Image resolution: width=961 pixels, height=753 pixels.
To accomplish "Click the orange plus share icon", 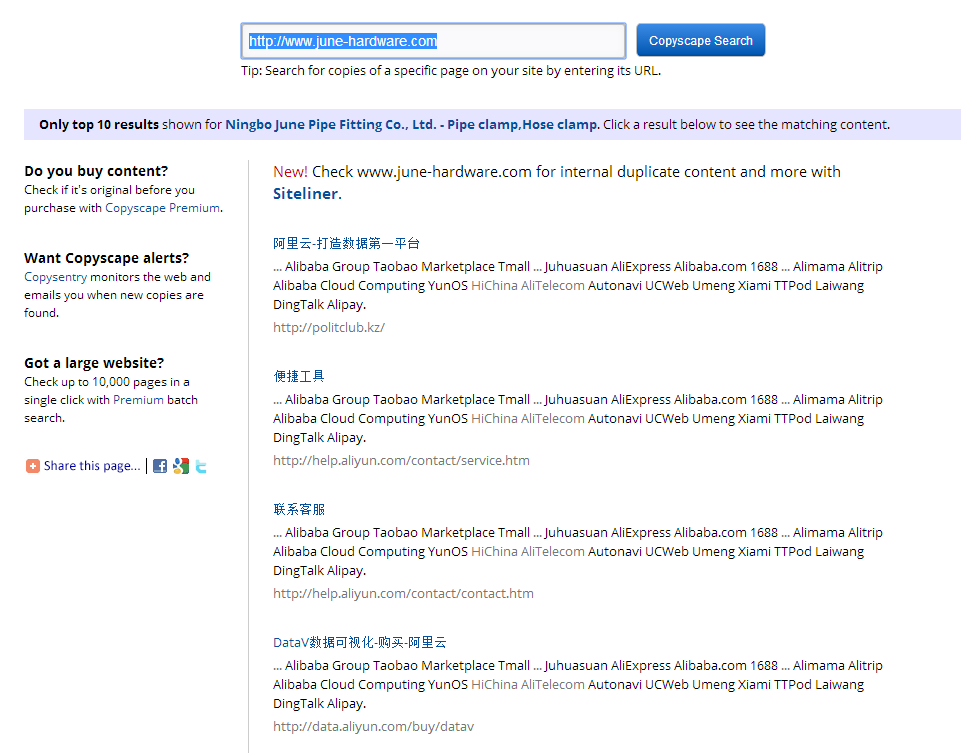I will click(x=32, y=466).
